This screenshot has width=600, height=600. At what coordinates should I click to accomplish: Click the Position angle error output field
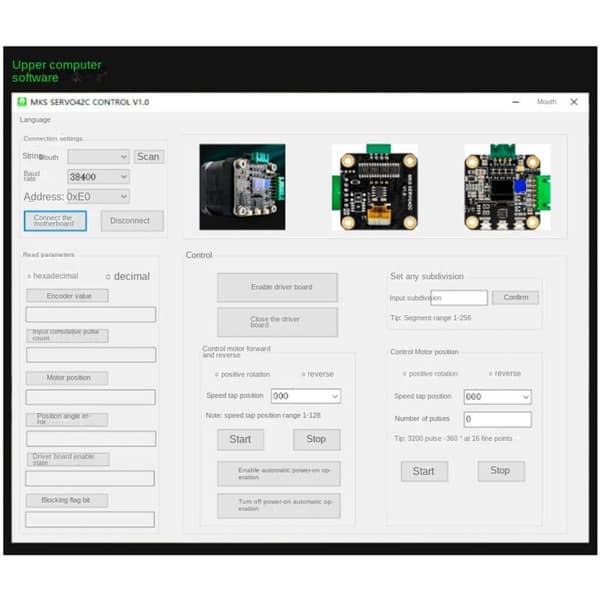click(91, 439)
